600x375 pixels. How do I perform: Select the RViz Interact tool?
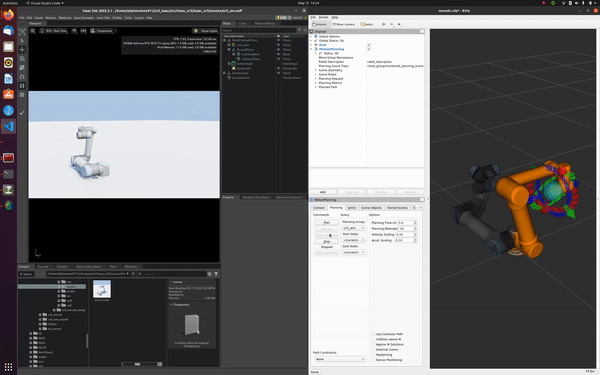pyautogui.click(x=320, y=24)
